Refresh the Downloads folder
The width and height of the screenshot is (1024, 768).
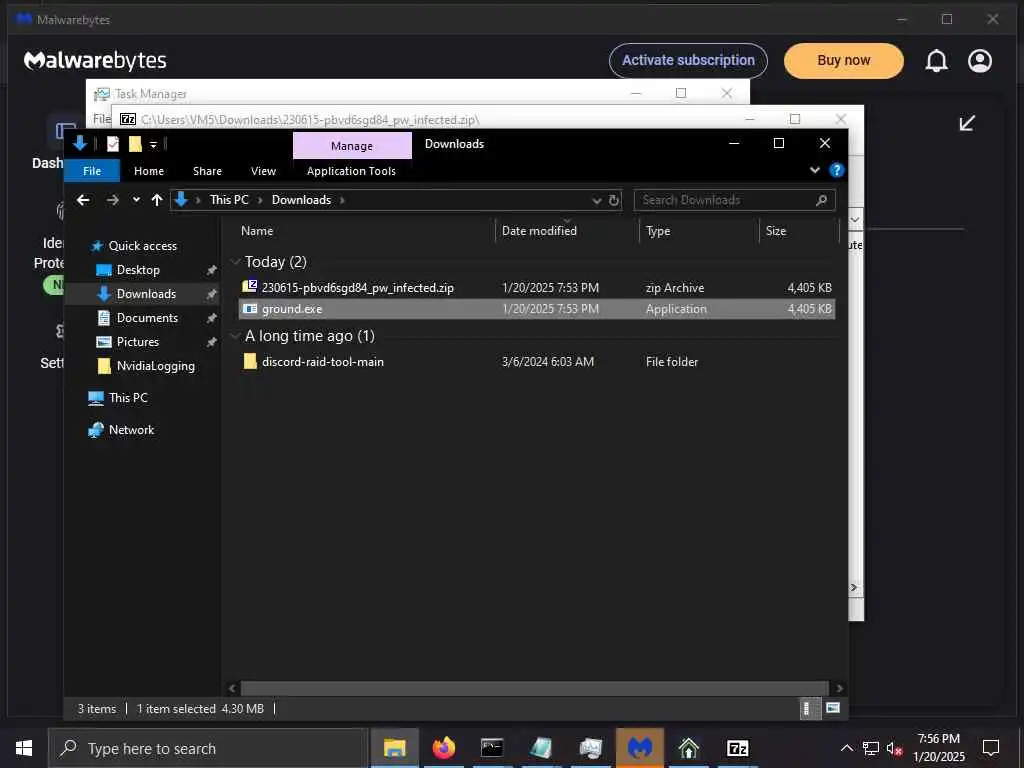(x=613, y=200)
